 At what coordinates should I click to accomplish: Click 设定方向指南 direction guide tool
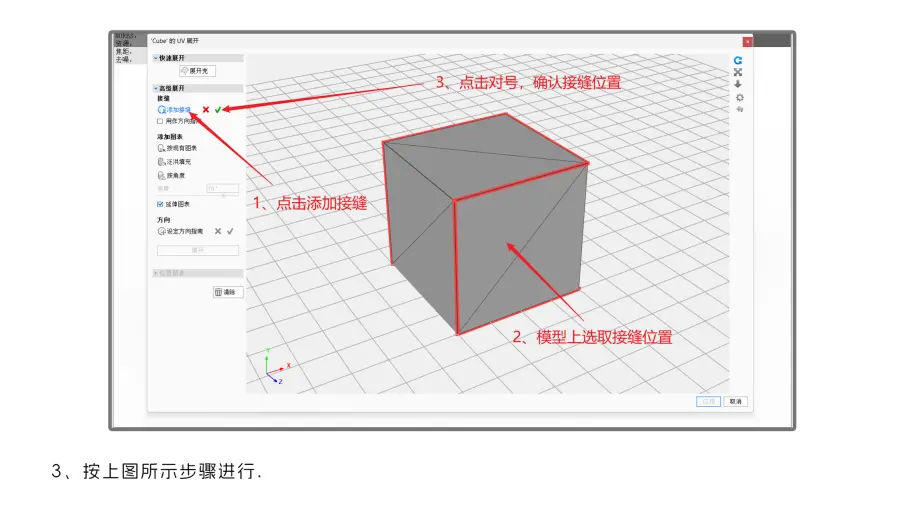pyautogui.click(x=180, y=231)
